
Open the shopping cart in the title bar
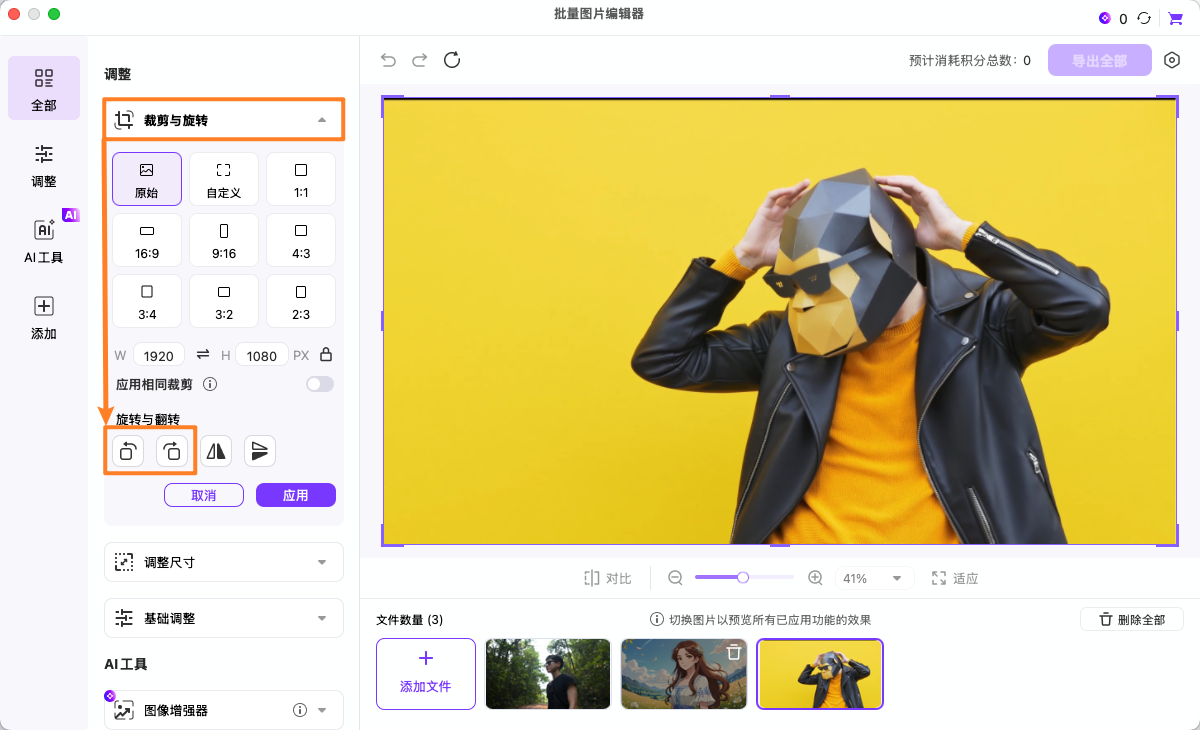(1175, 17)
